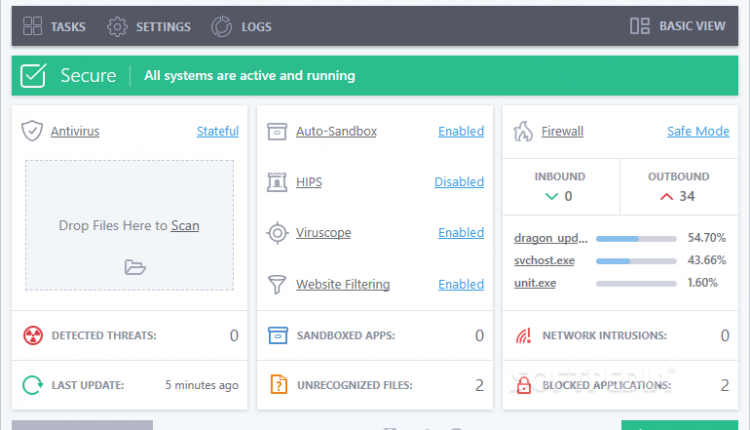
Task: Click the Blocked Applications count 2
Action: 725,385
